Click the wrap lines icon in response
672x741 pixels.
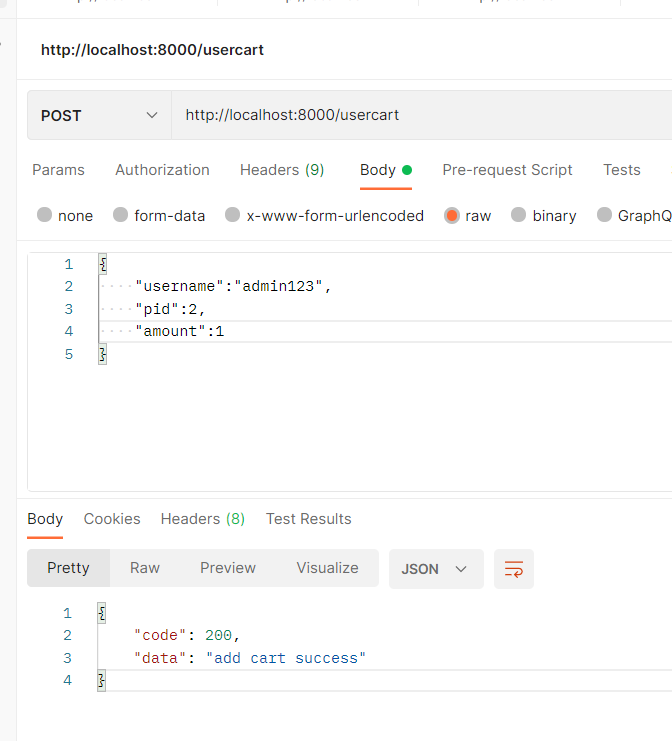pyautogui.click(x=514, y=568)
